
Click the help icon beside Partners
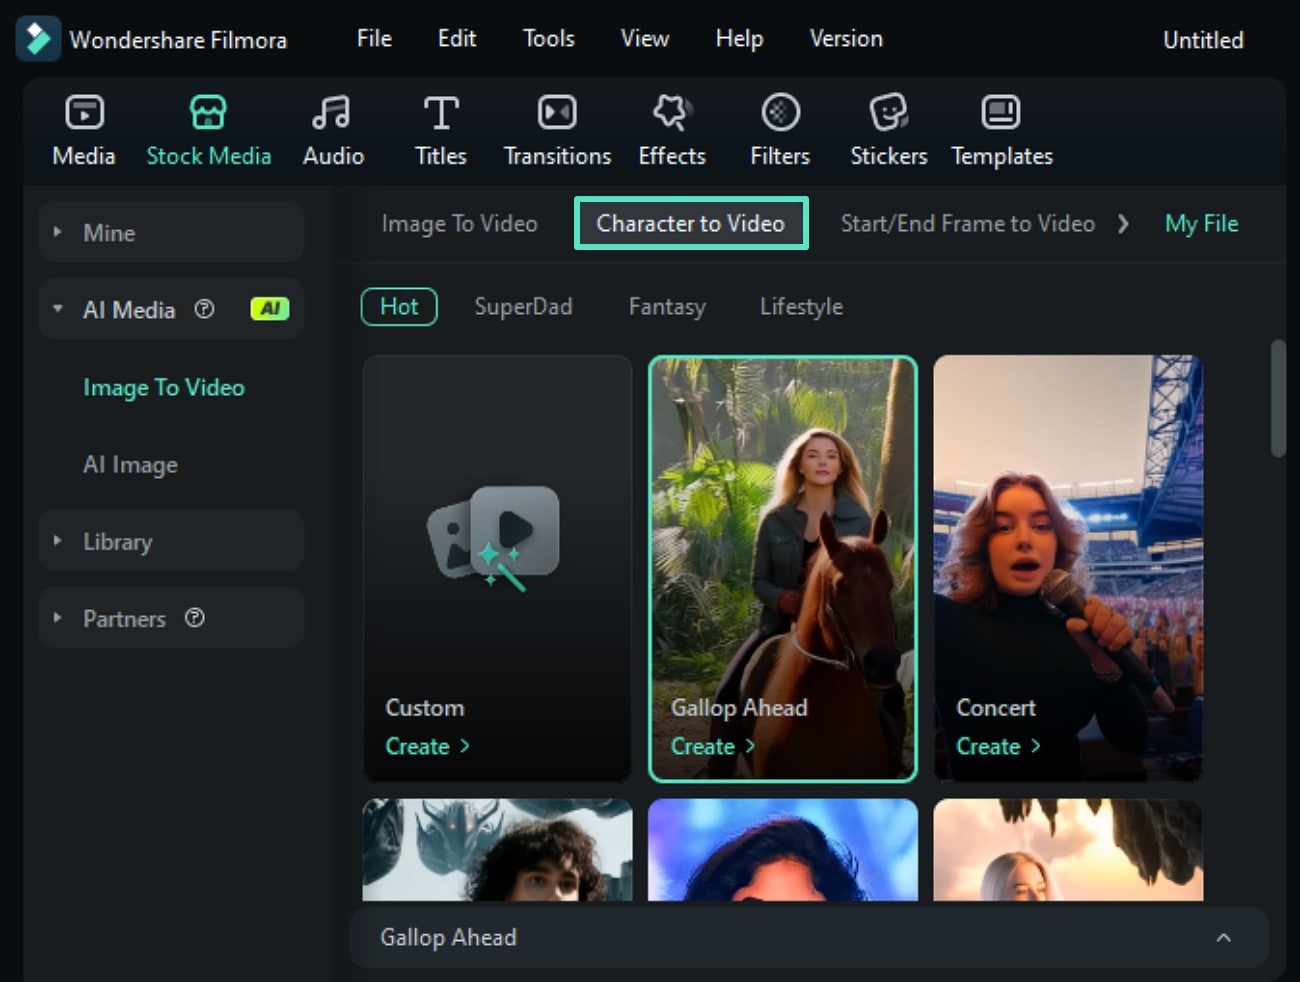[x=195, y=618]
